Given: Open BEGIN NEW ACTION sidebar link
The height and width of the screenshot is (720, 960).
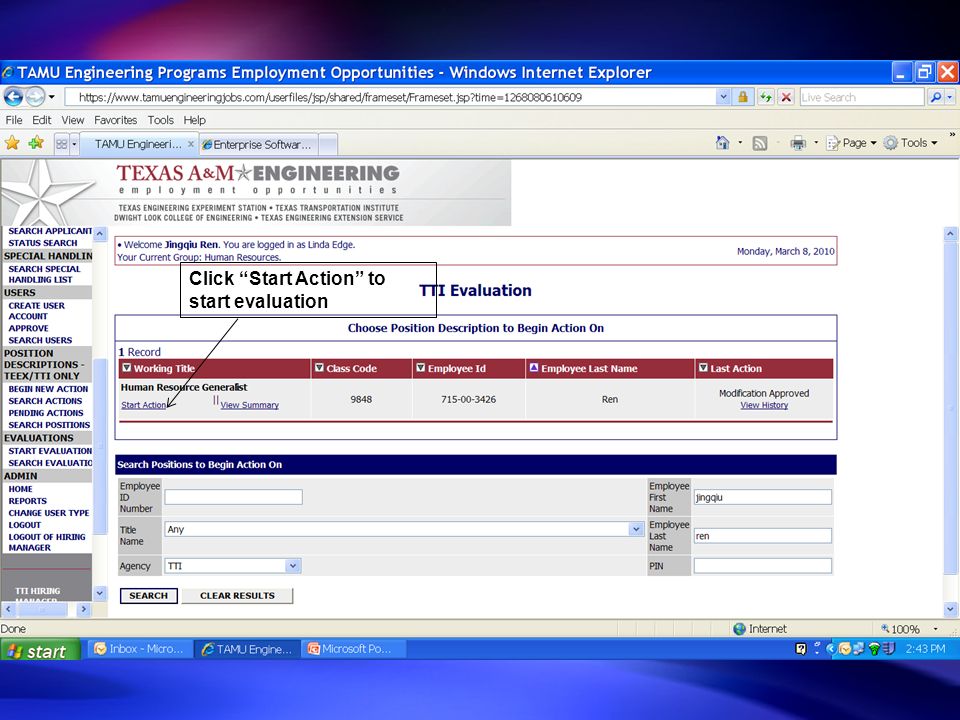Looking at the screenshot, I should [x=48, y=389].
